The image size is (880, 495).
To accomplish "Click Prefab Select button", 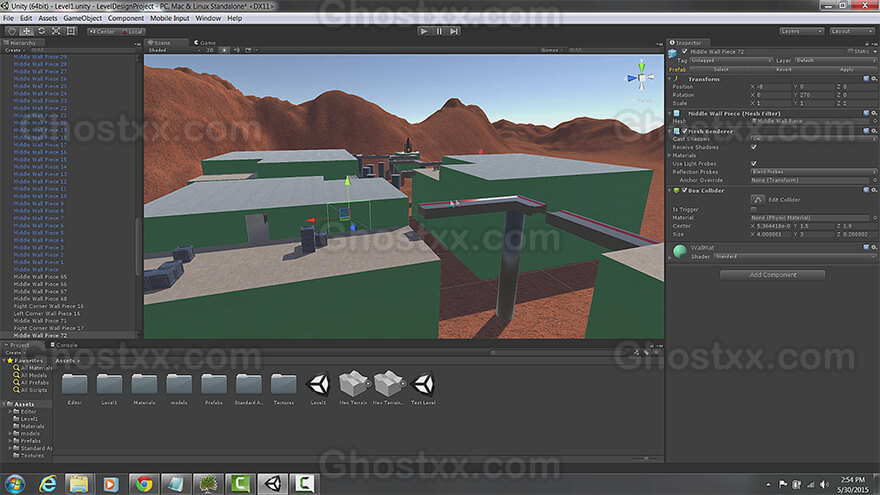I will point(721,70).
